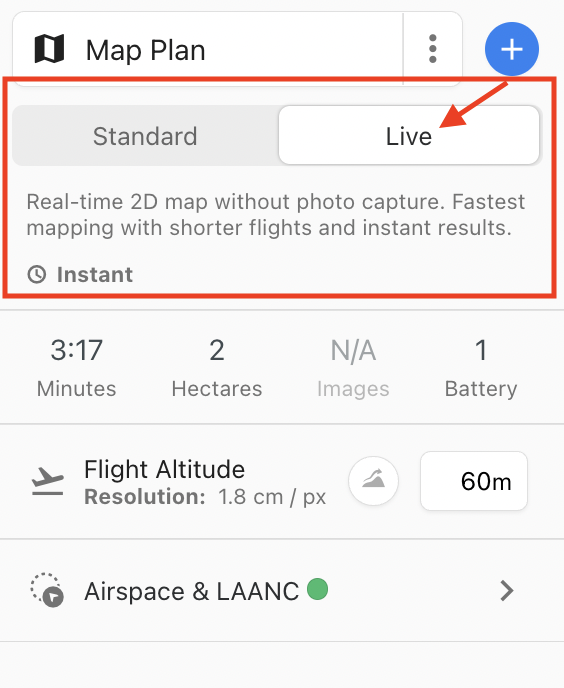Click the 60m flight altitude field
Viewport: 564px width, 688px height.
474,481
